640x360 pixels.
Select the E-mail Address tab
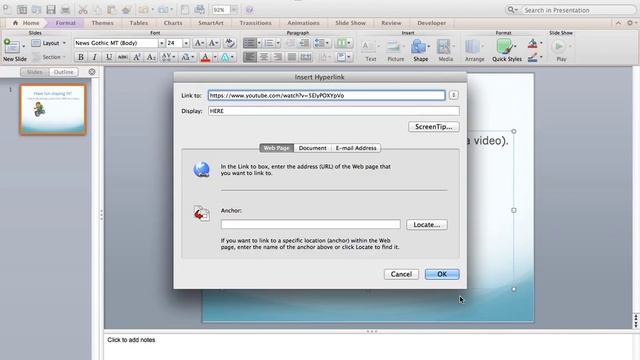coord(356,148)
